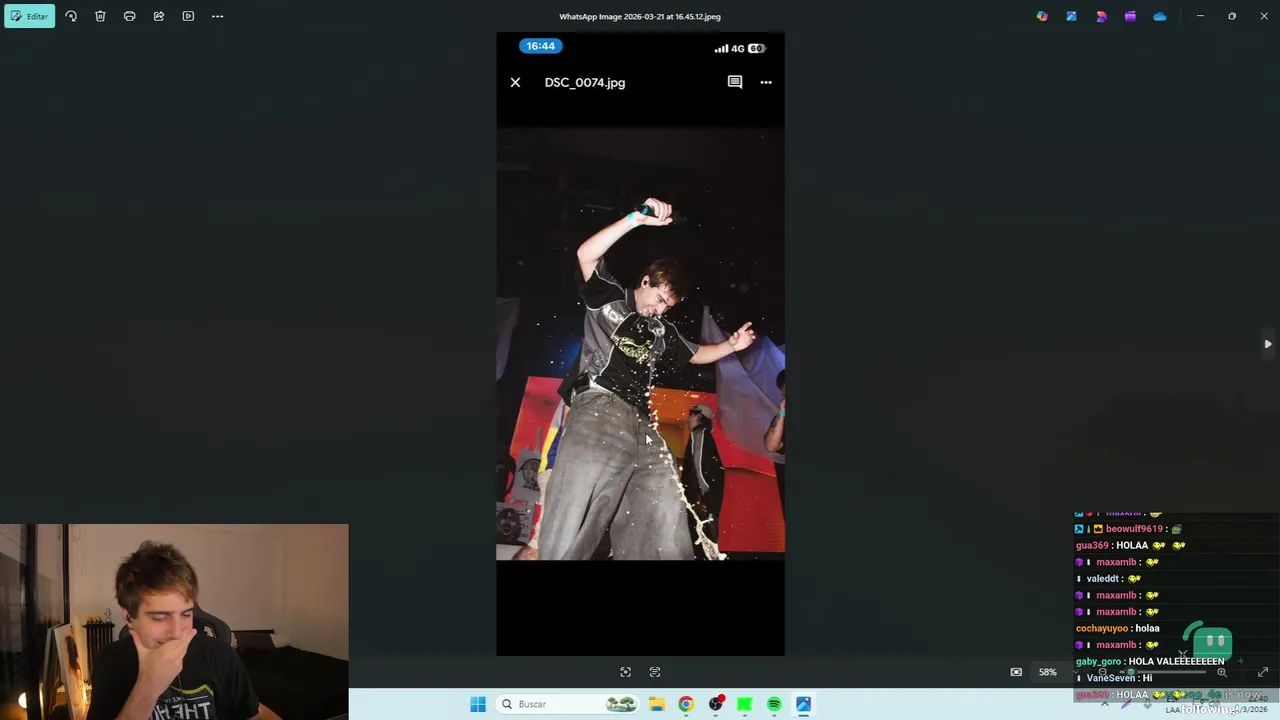This screenshot has height=720, width=1280.
Task: Delete the photo using the trash icon
Action: (100, 16)
